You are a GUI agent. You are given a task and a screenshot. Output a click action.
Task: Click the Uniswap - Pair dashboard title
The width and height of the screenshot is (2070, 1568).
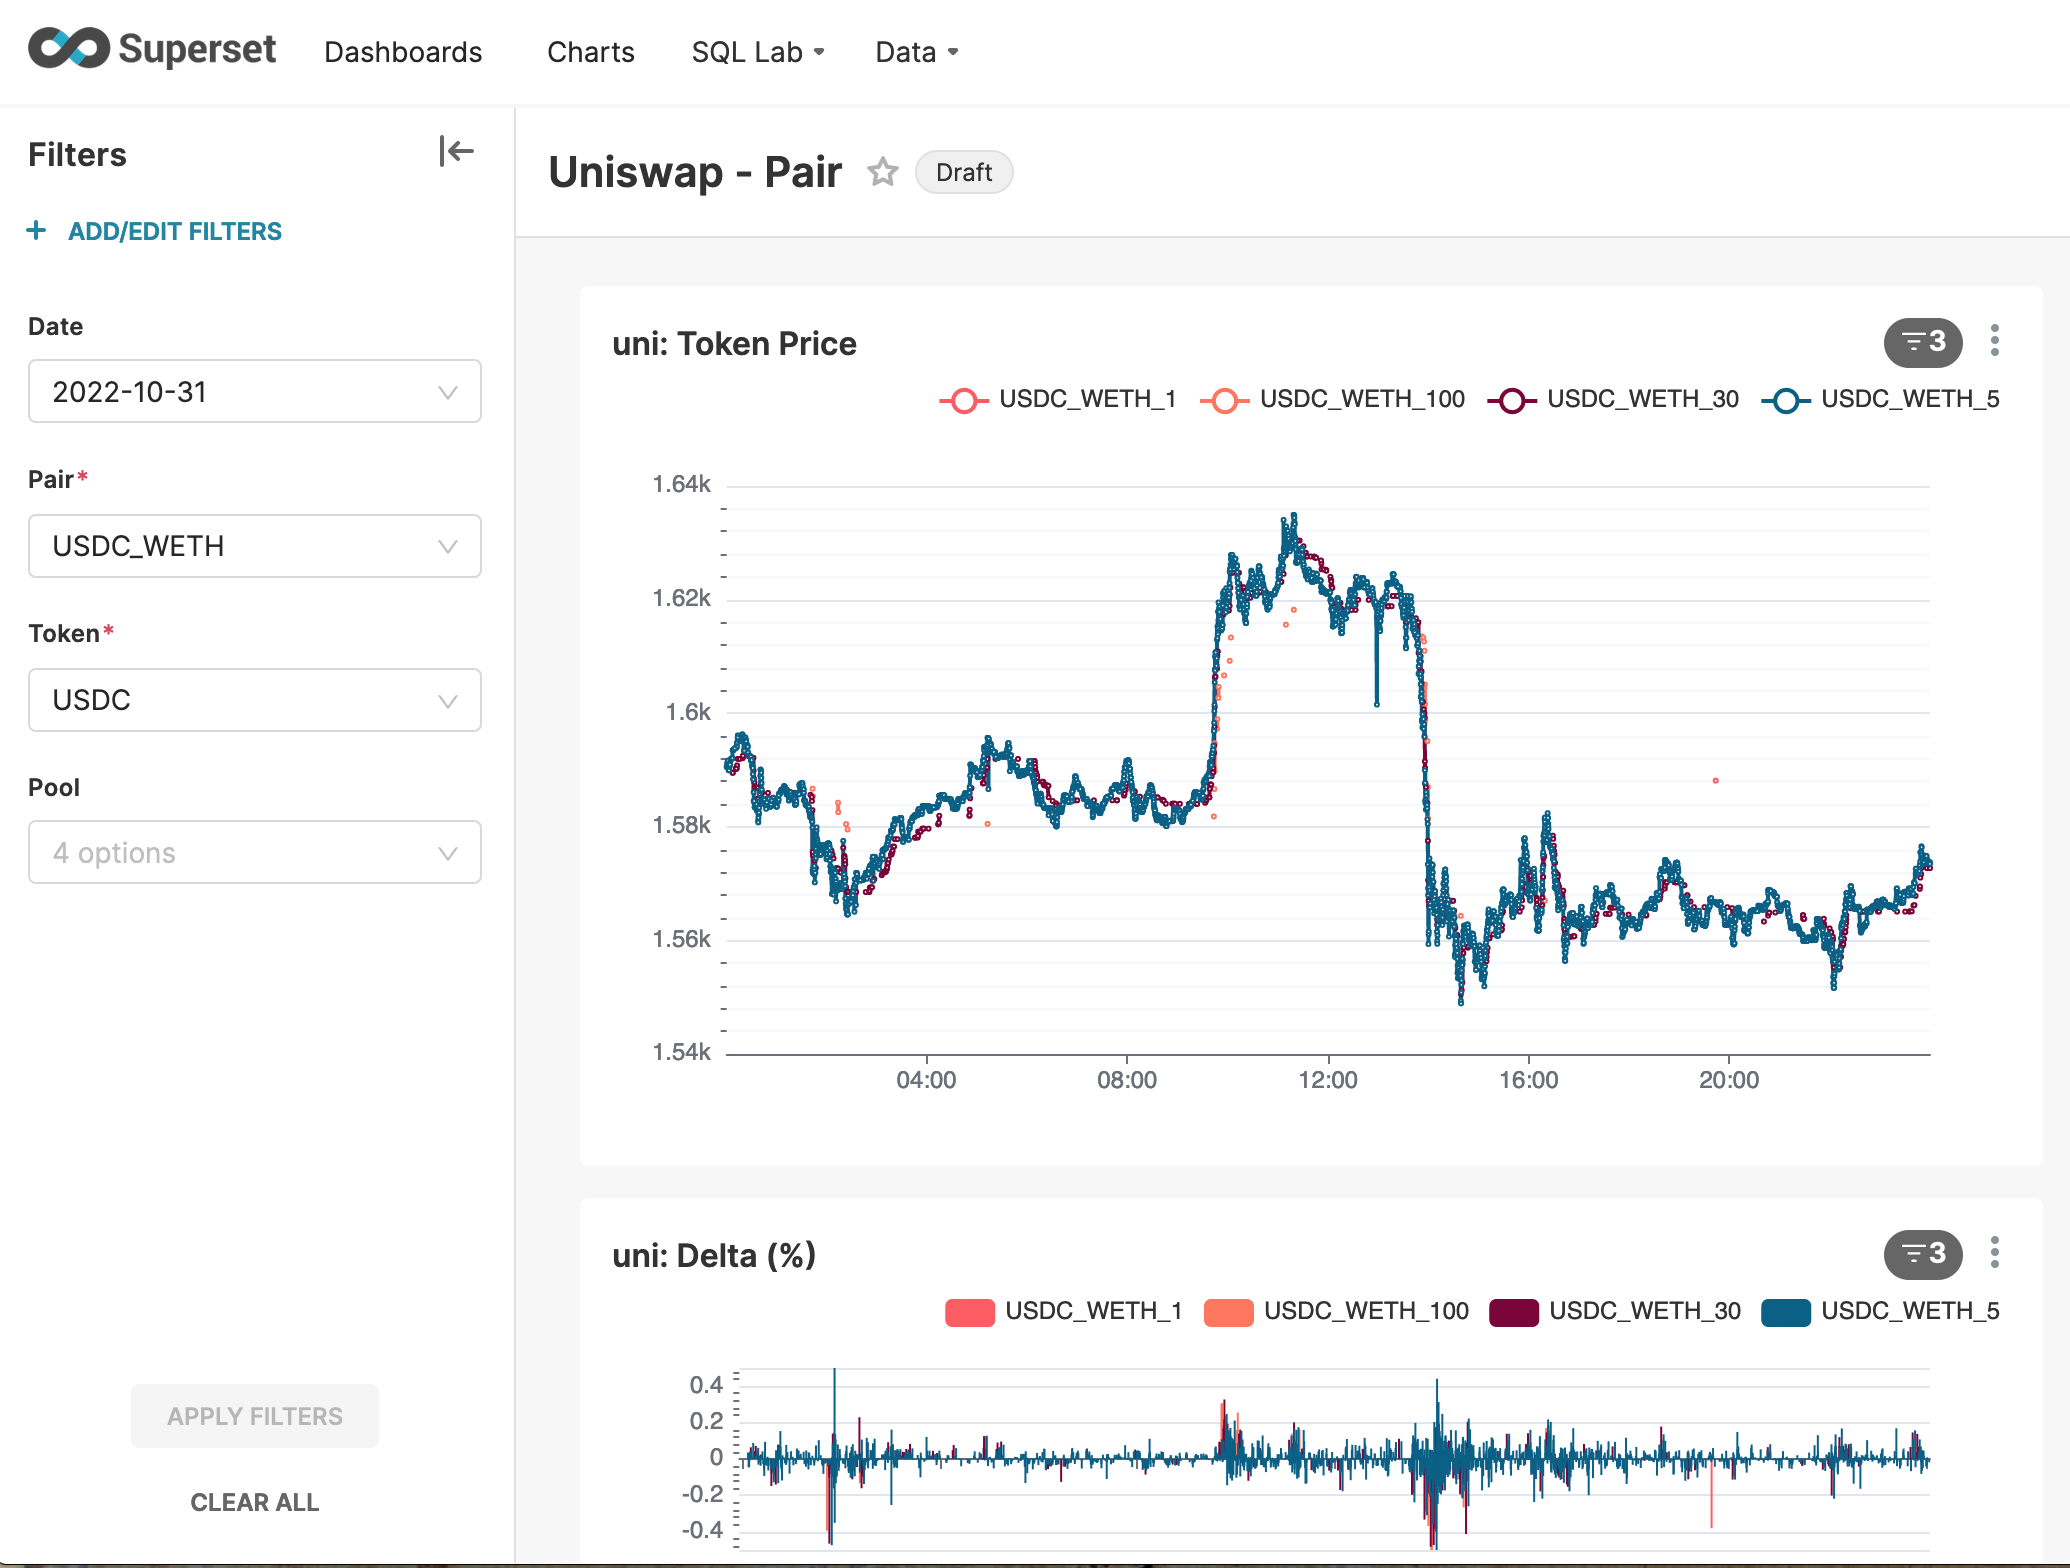pyautogui.click(x=695, y=172)
